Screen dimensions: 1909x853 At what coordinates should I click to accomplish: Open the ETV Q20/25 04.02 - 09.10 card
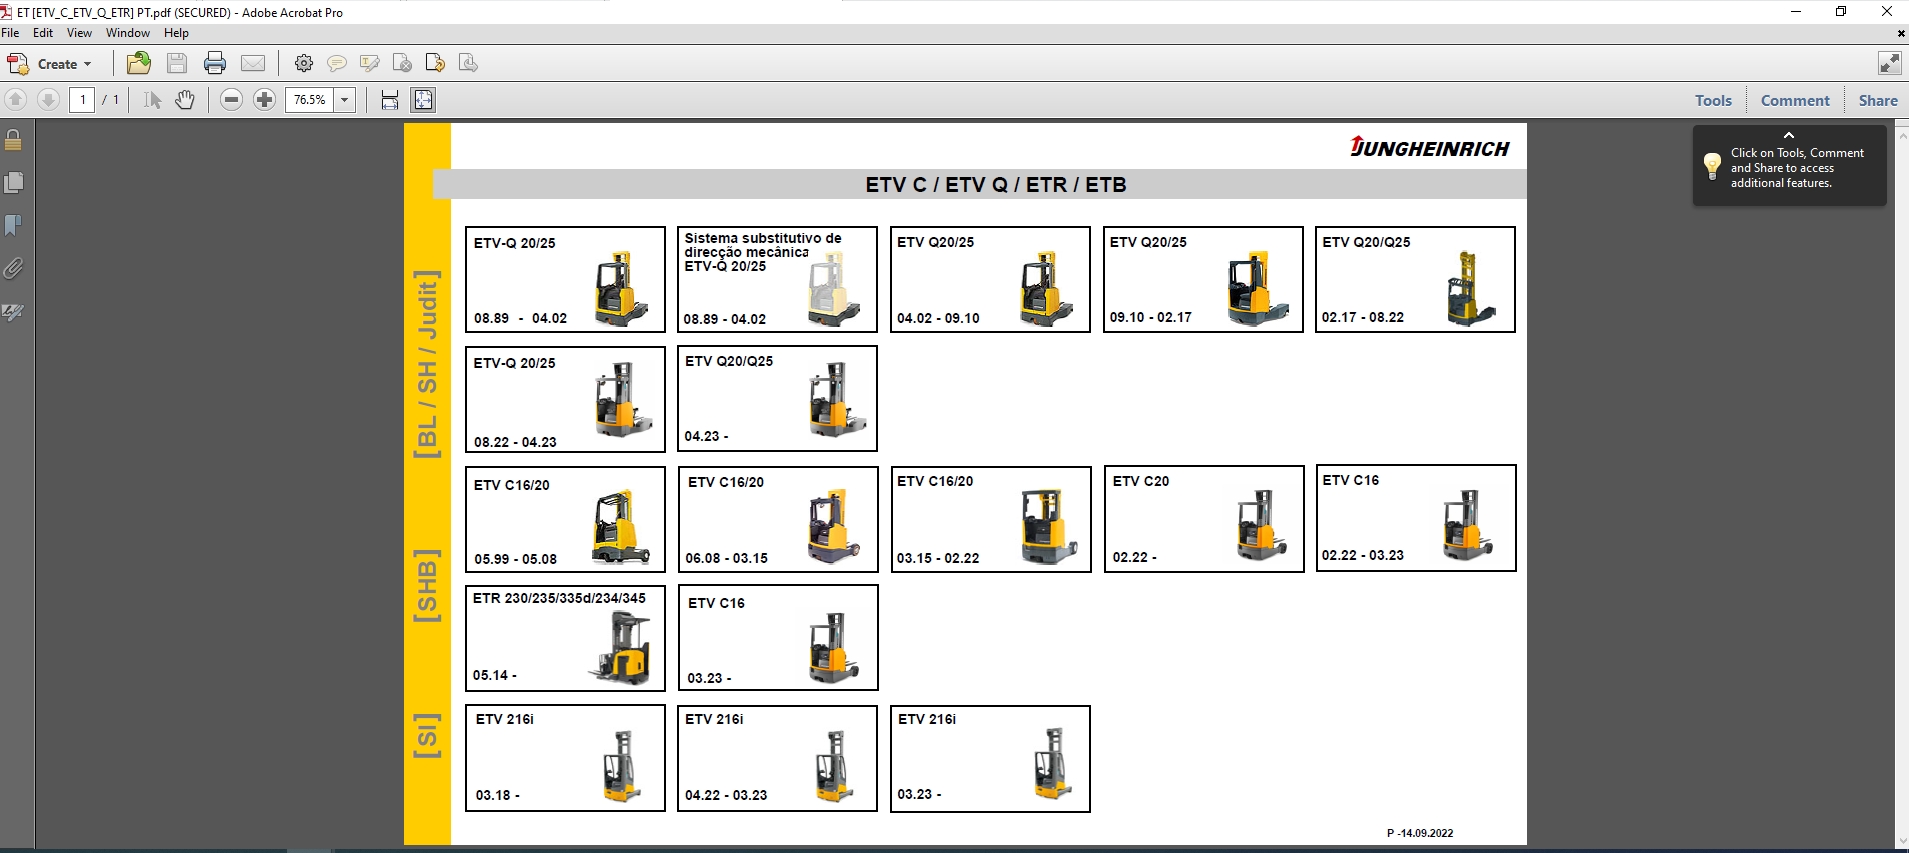990,280
